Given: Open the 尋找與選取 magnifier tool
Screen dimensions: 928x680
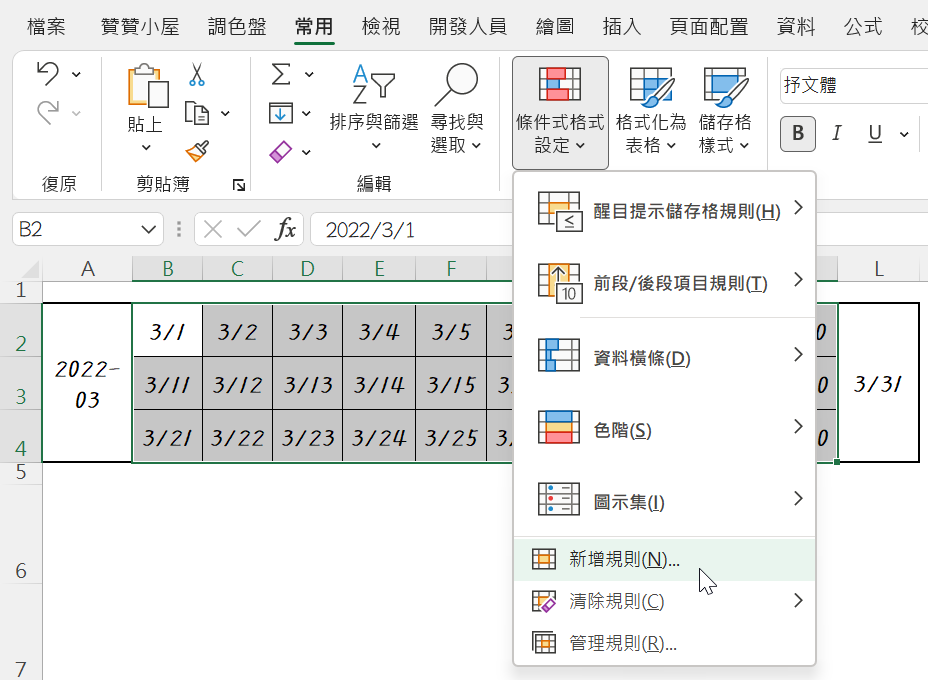Looking at the screenshot, I should (x=456, y=109).
